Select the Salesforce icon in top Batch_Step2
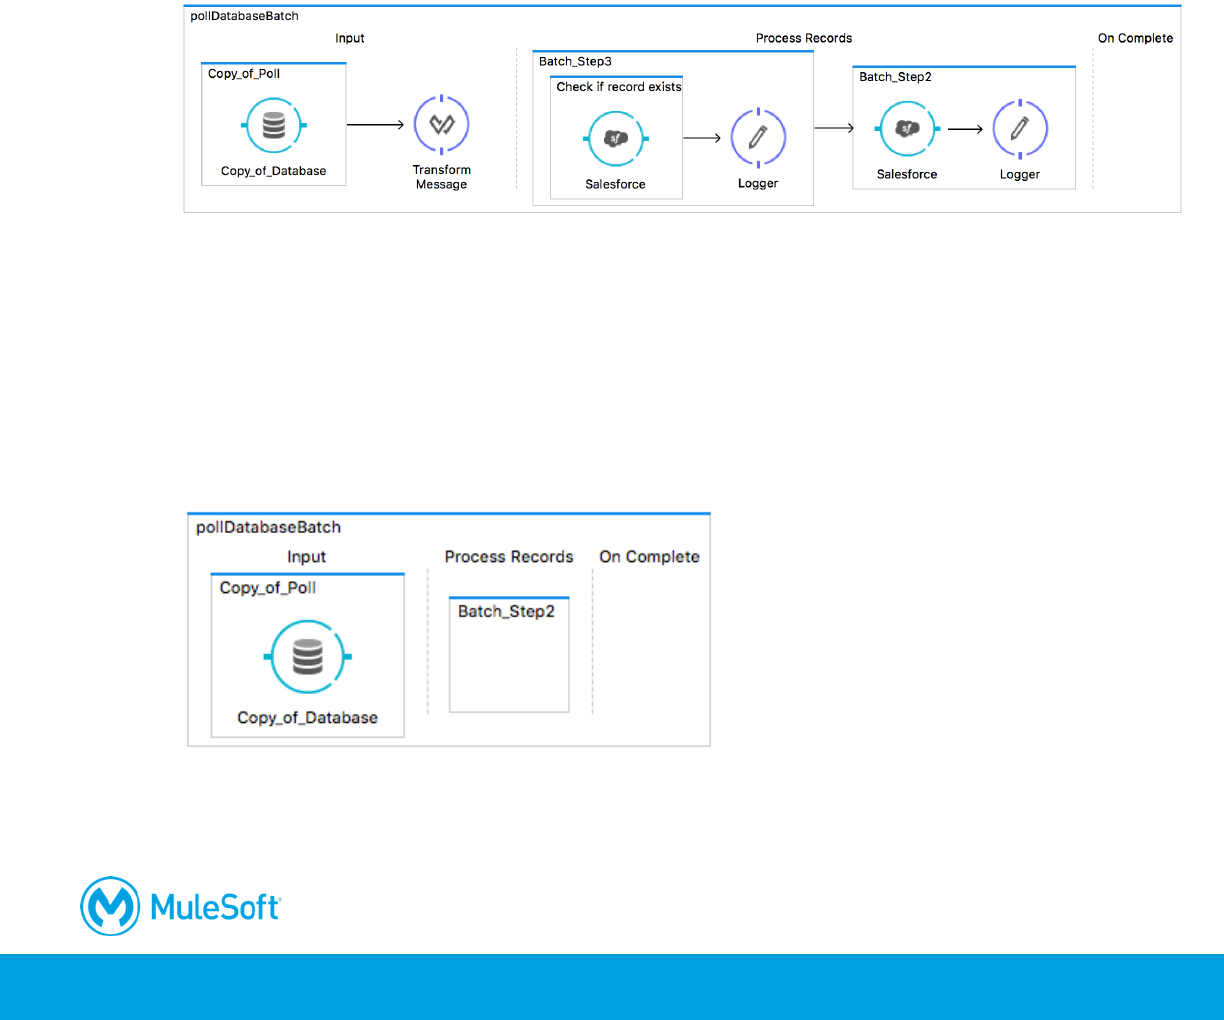The width and height of the screenshot is (1224, 1020). (907, 129)
